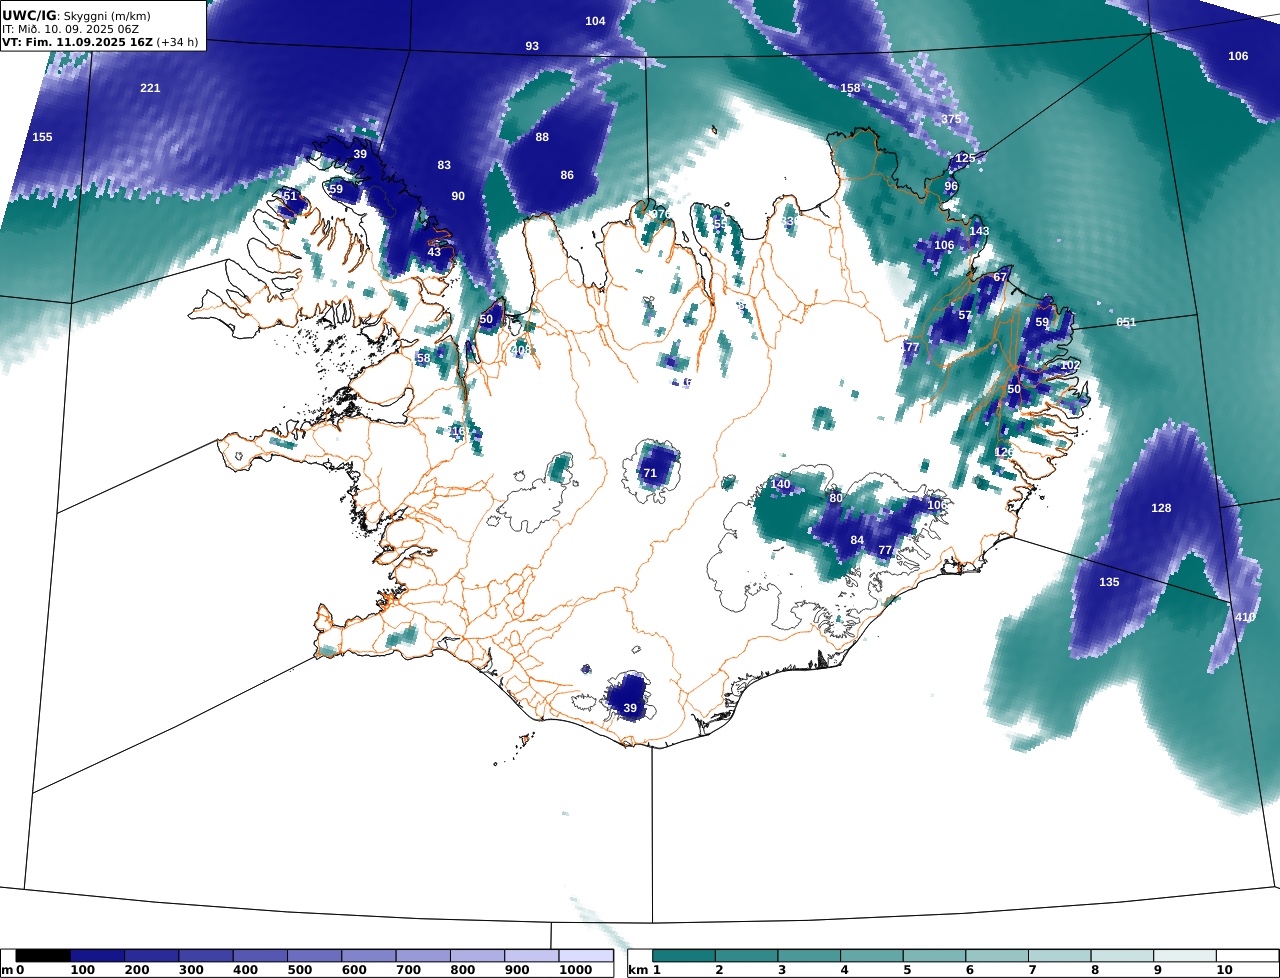Click the 500–600 m legend swatch
Screen dimensions: 1280x978
point(314,956)
